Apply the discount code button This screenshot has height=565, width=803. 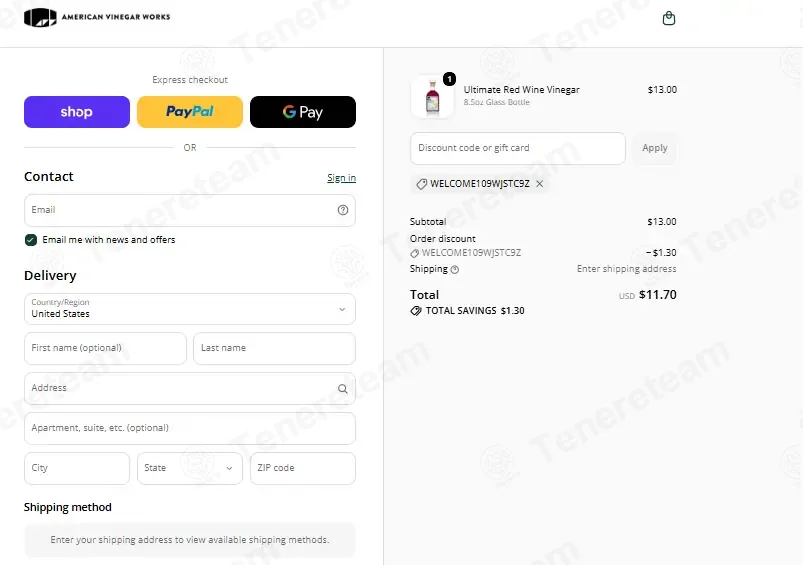point(655,148)
